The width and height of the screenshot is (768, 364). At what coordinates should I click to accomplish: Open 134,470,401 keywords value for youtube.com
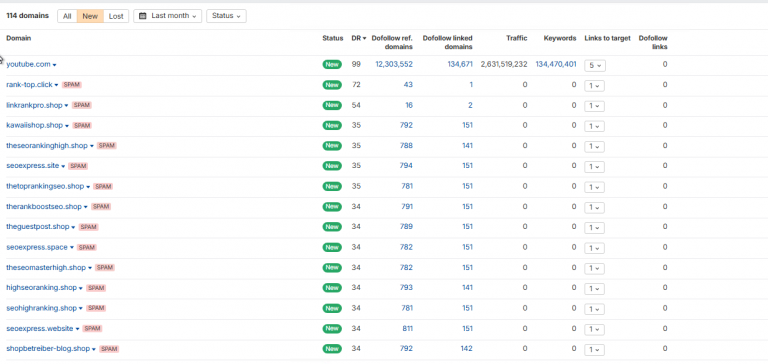coord(556,64)
